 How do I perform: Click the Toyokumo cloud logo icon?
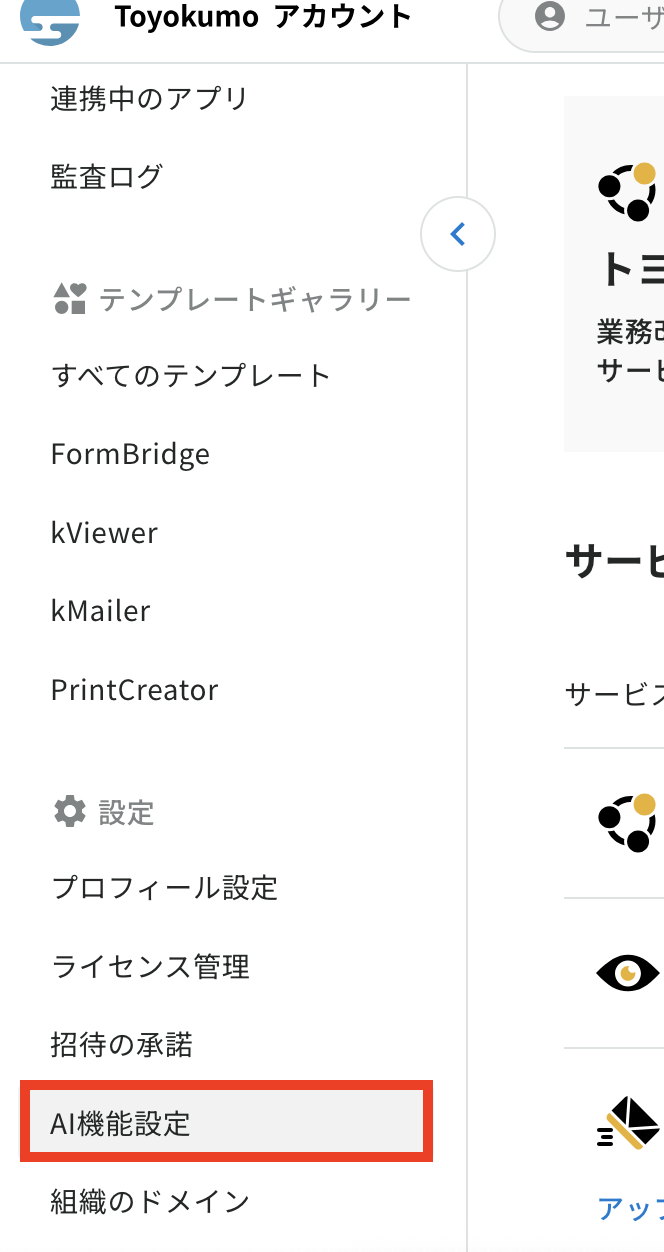click(x=50, y=21)
